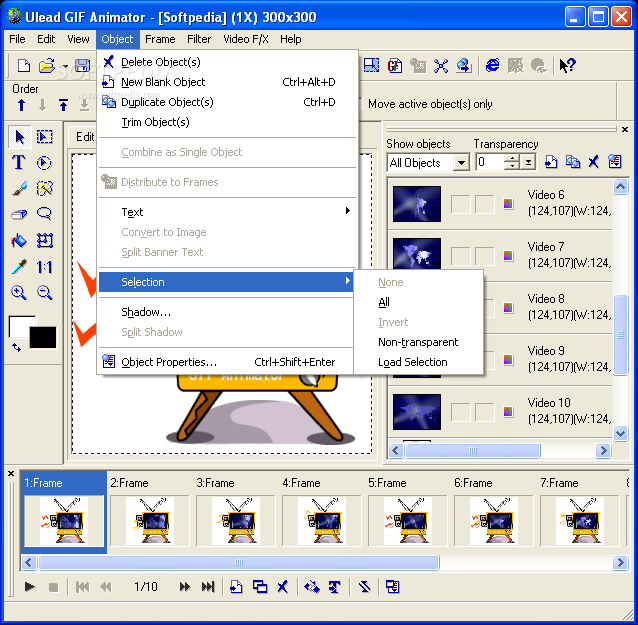Click Video 10 object thumbnail
The image size is (638, 625).
click(417, 412)
